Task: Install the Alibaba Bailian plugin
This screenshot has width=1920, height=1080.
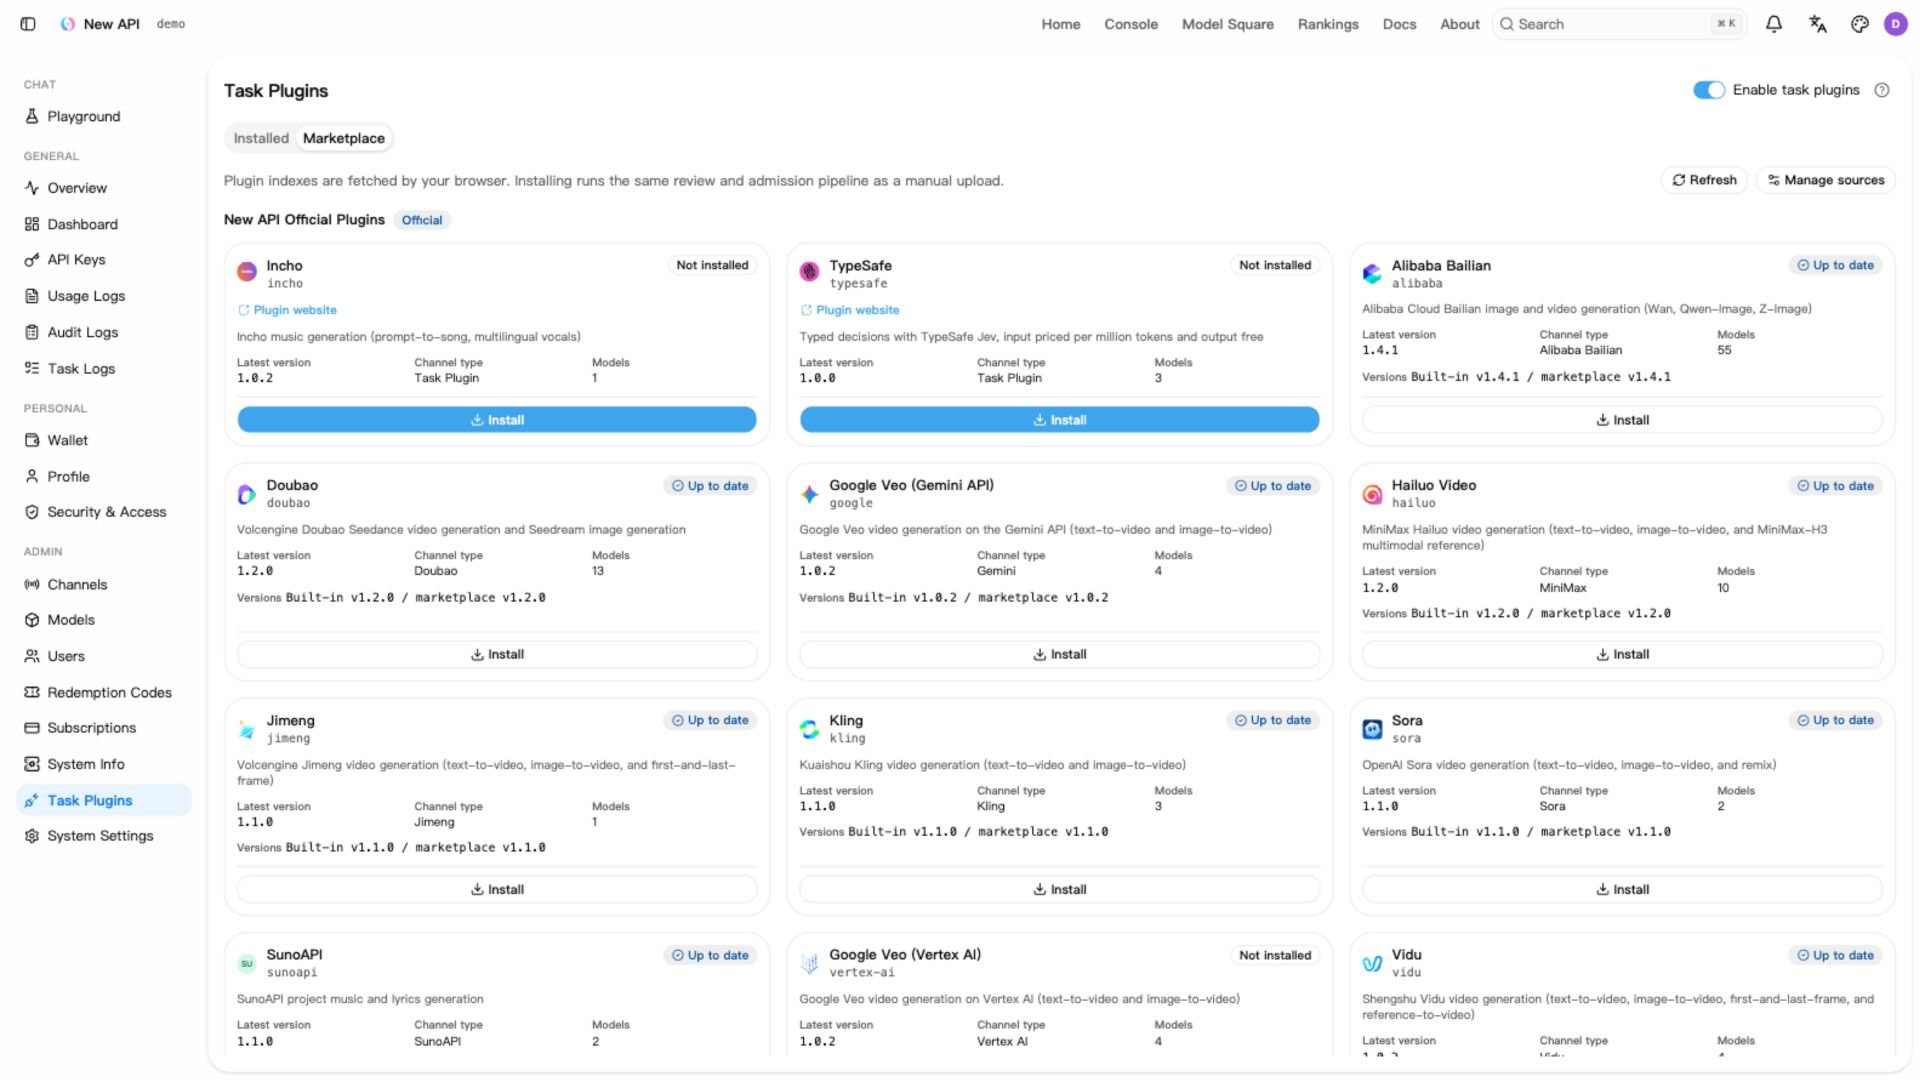Action: tap(1622, 420)
